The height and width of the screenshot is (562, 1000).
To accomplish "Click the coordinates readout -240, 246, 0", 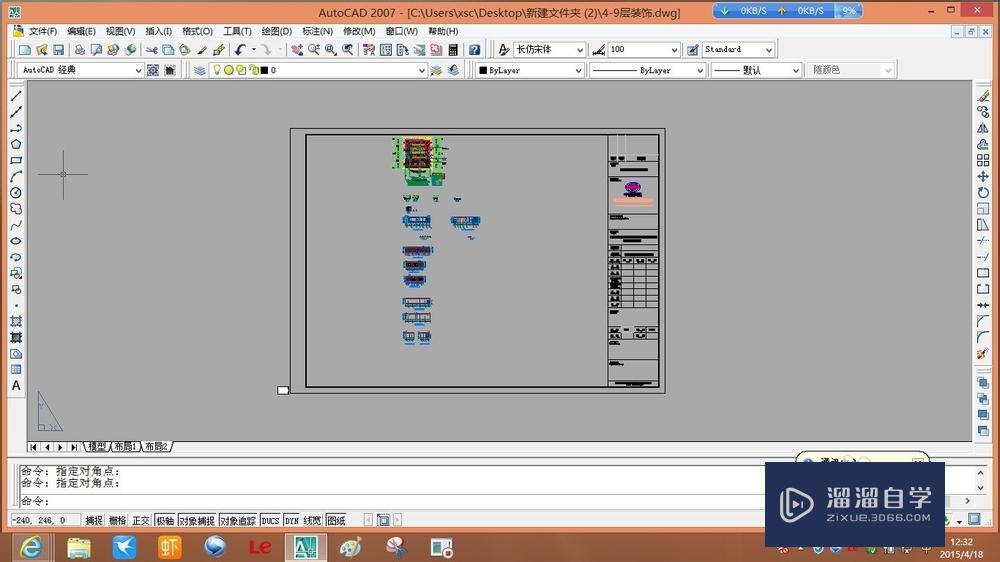I will tap(45, 521).
